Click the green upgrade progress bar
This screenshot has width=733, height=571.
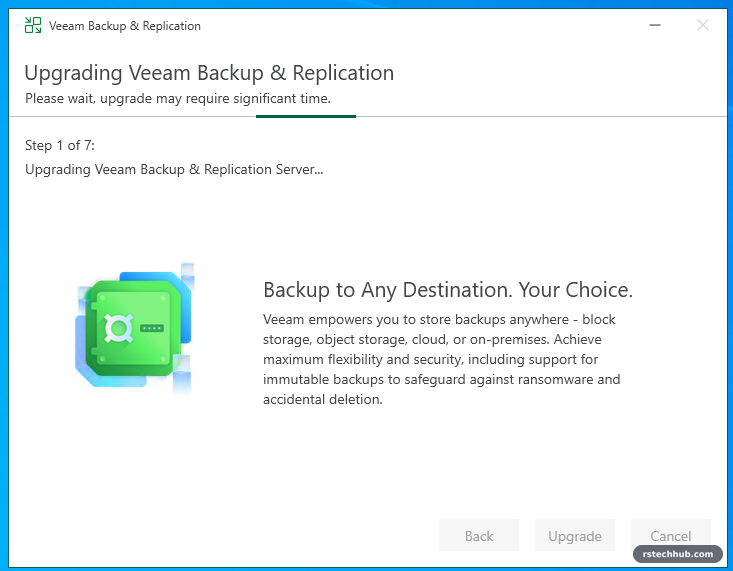306,116
